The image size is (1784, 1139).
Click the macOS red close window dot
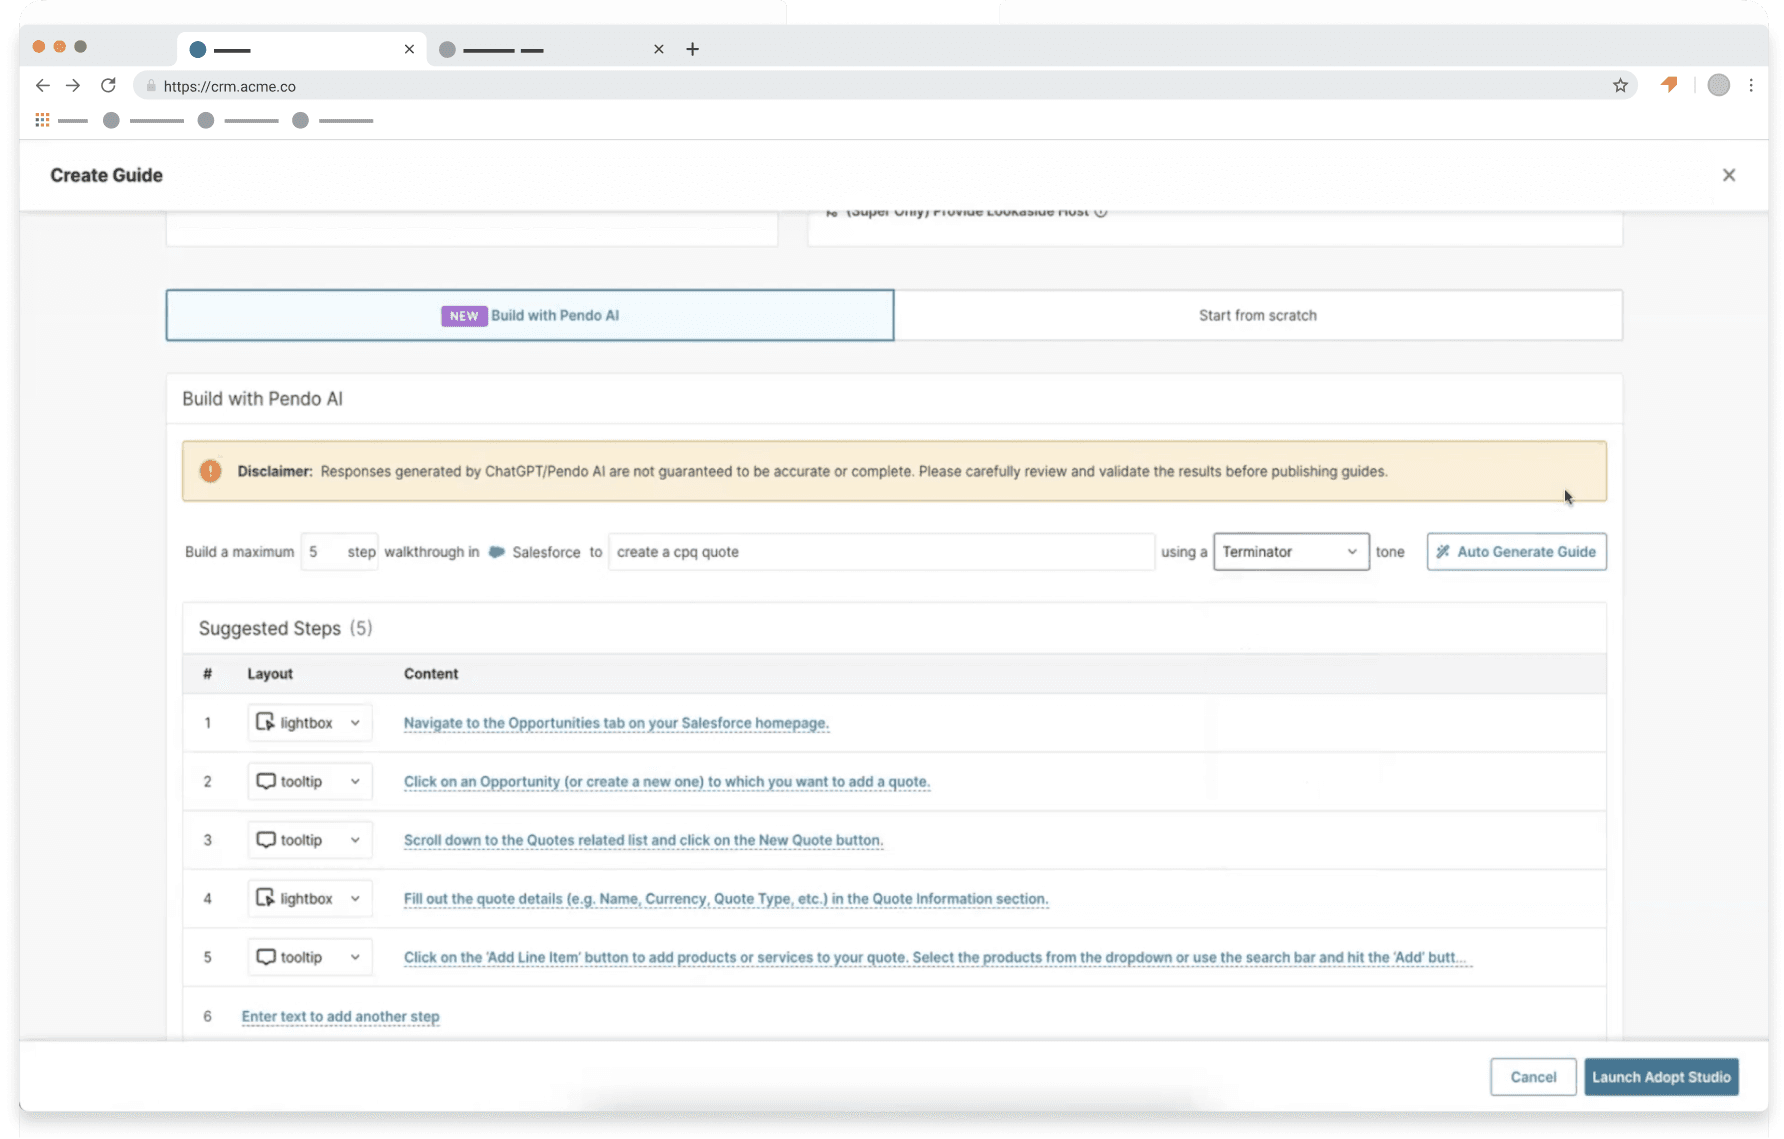[x=39, y=47]
